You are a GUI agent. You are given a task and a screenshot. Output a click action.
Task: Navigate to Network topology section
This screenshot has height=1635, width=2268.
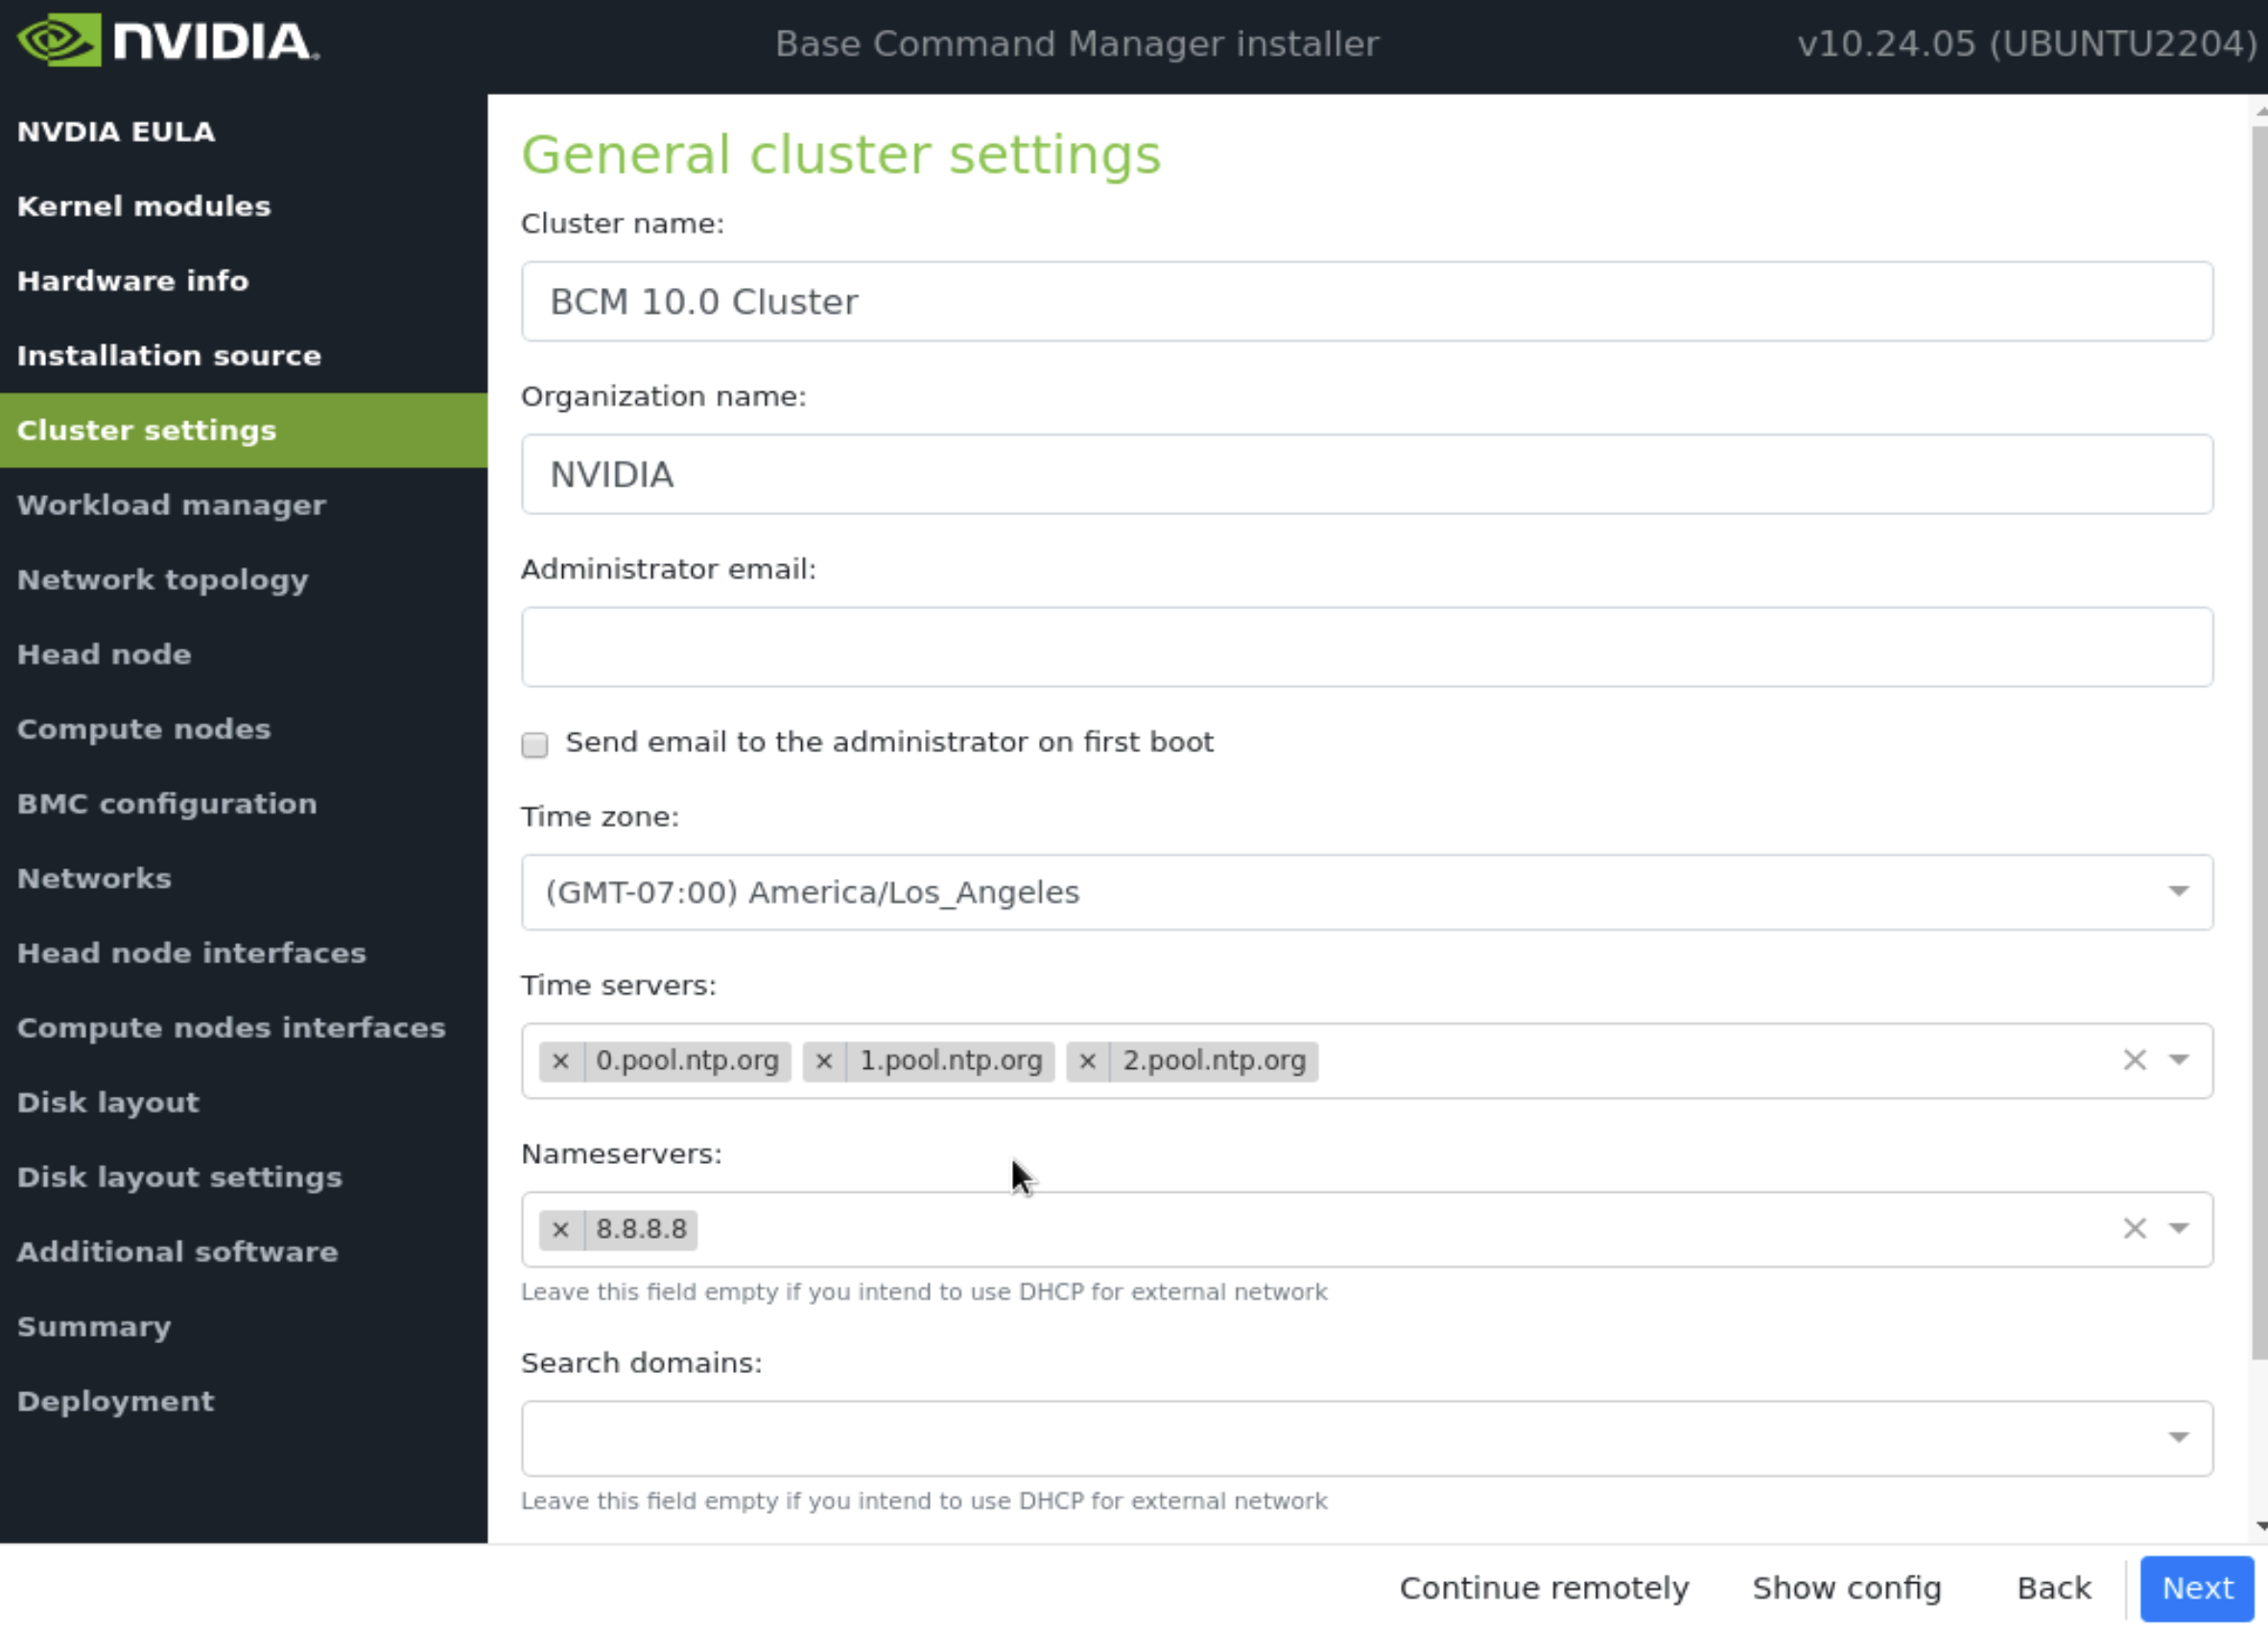(162, 578)
